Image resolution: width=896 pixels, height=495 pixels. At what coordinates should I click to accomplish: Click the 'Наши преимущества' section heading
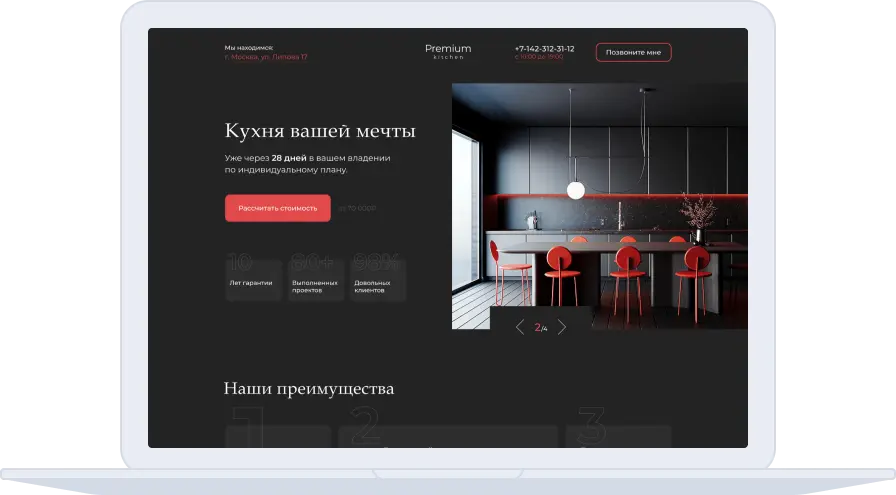click(308, 388)
